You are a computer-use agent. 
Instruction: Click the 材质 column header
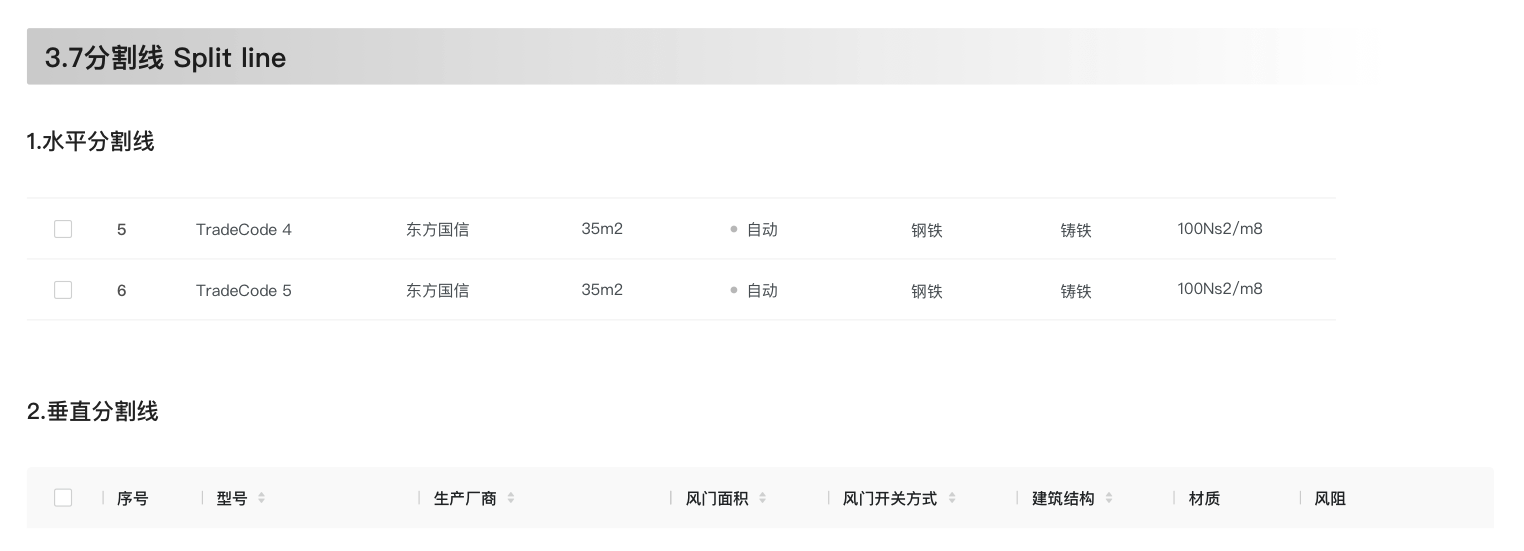(x=1204, y=498)
